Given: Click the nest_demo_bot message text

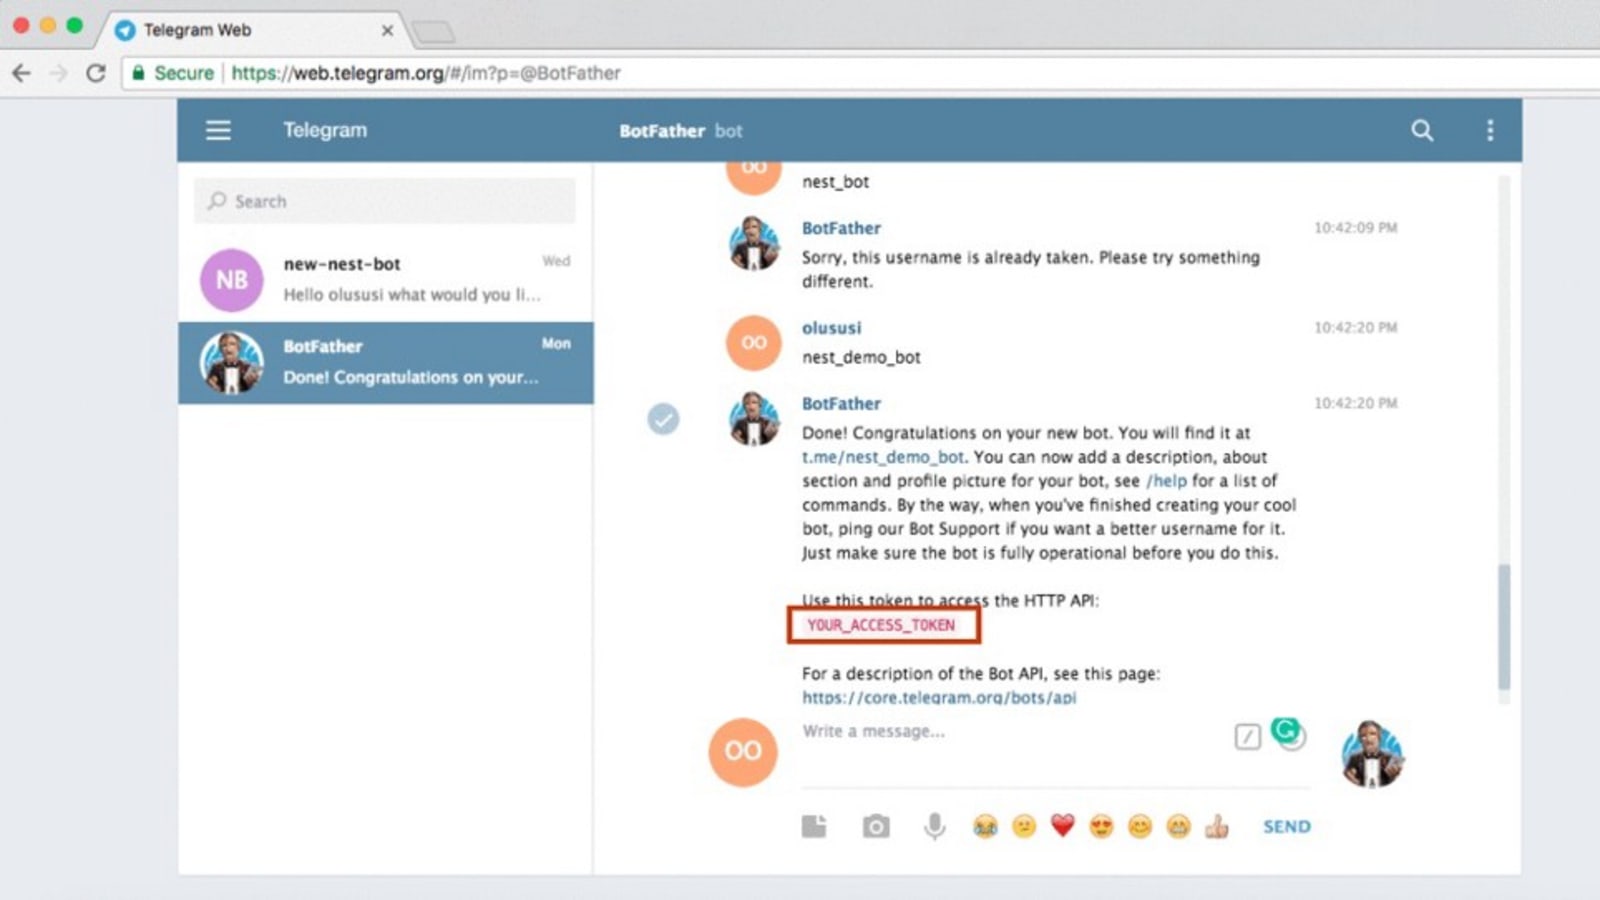Looking at the screenshot, I should coord(861,357).
